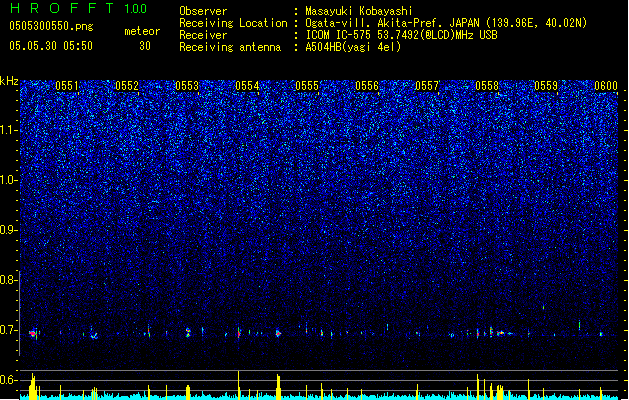Click the 0.7 kHz axis label
629x400 pixels.
(8, 330)
